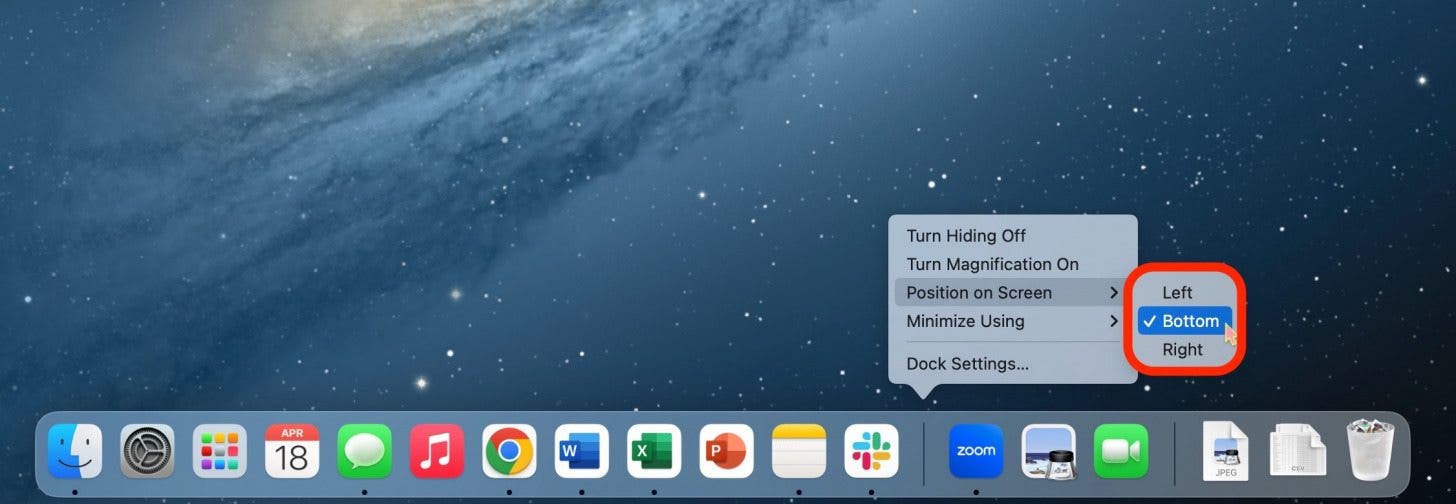The height and width of the screenshot is (504, 1456).
Task: Launch the Music app
Action: (x=437, y=451)
